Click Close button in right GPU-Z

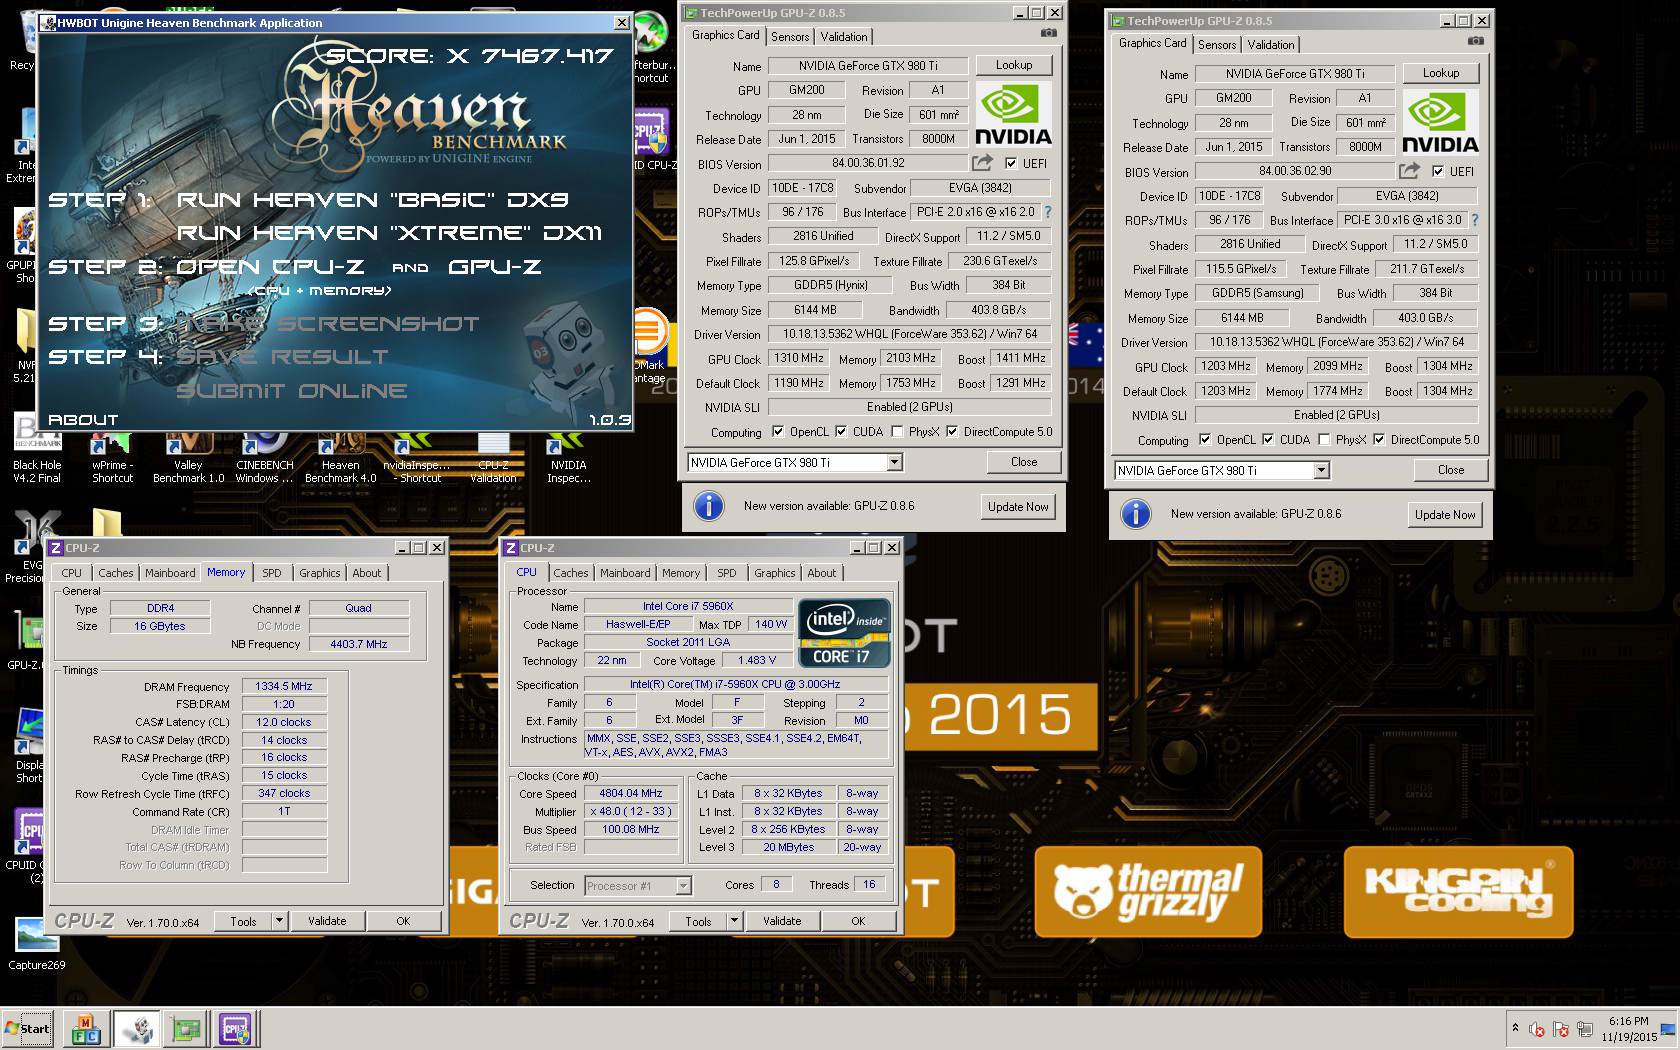click(x=1451, y=470)
